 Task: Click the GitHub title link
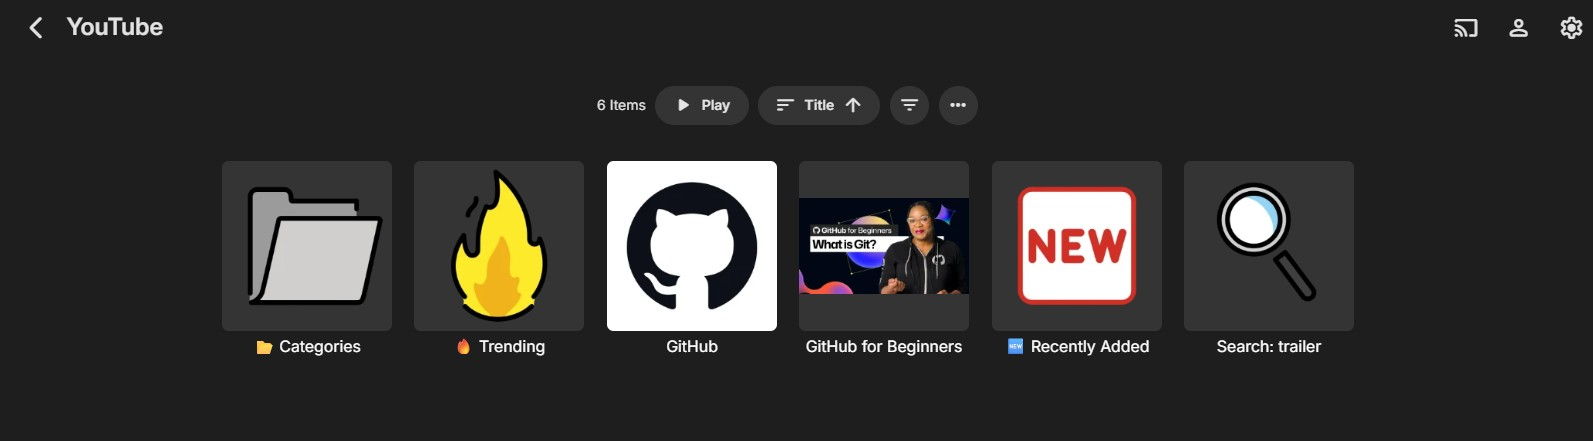pyautogui.click(x=692, y=347)
